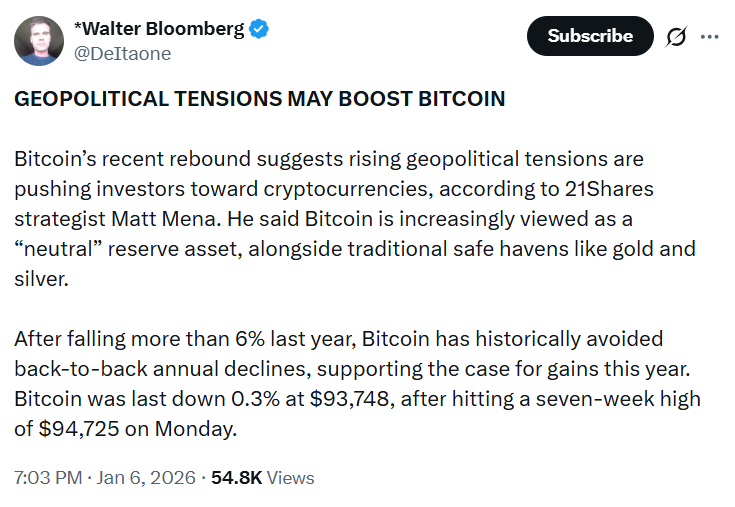Click the GEOPOLITICAL TENSIONS MAY BOOST BITCOIN headline
735x507 pixels.
click(x=260, y=99)
